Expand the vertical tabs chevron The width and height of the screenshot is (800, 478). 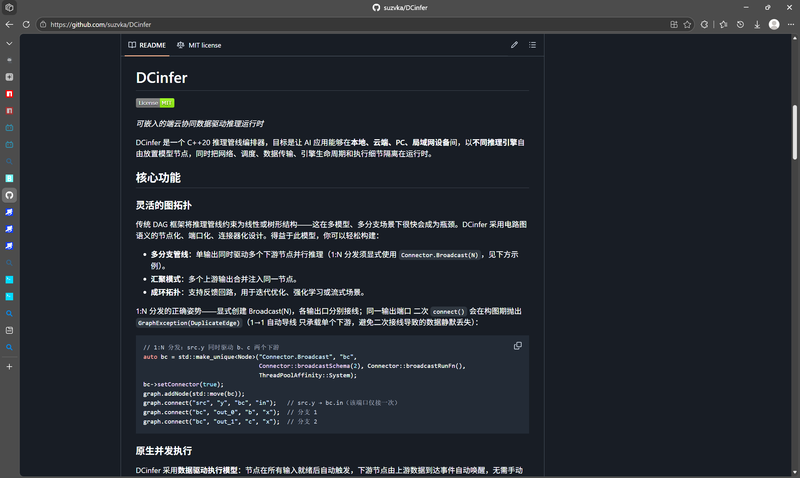click(x=9, y=43)
